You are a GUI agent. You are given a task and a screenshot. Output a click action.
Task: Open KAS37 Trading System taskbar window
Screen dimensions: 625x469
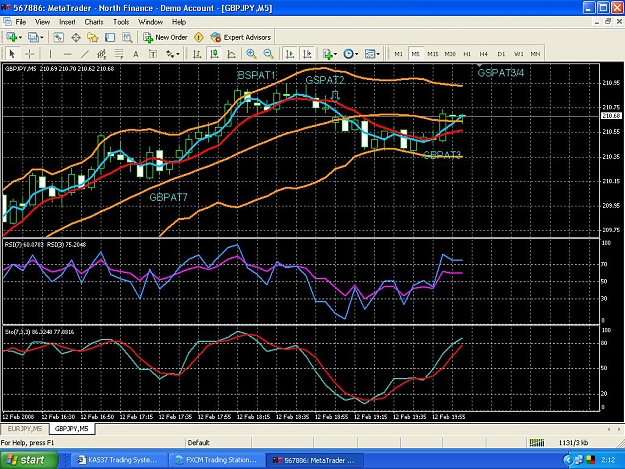(118, 460)
